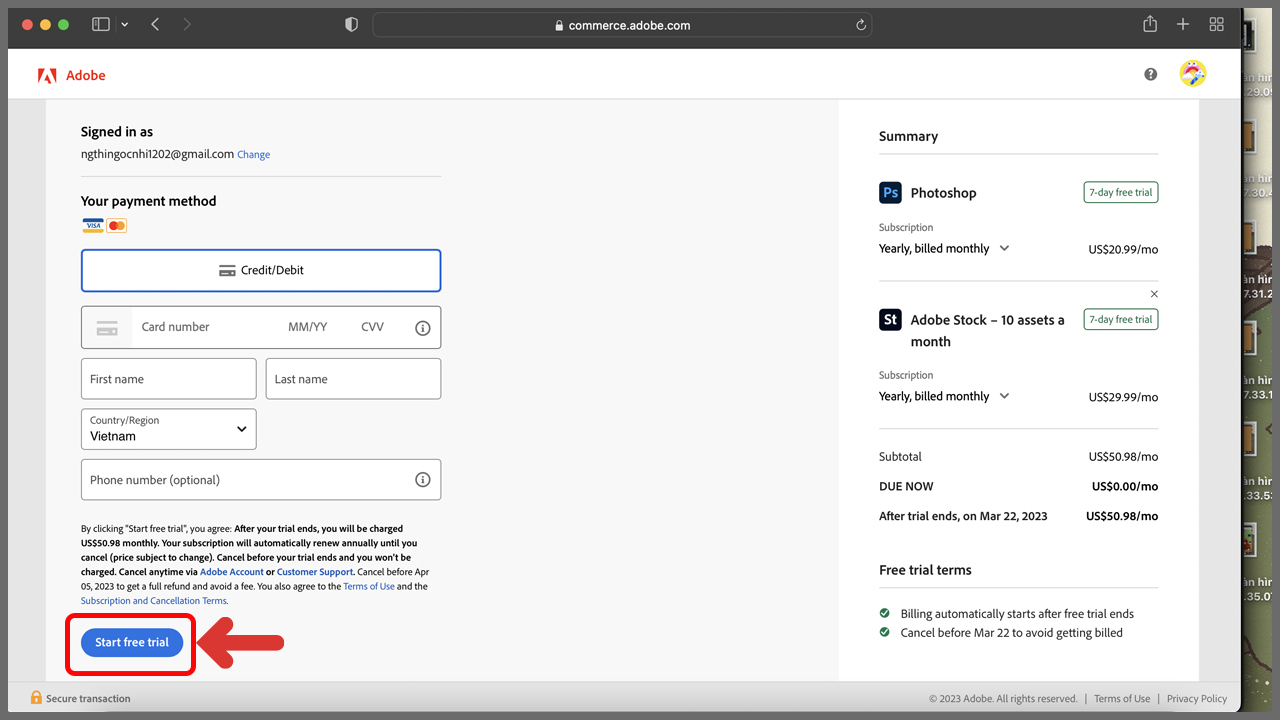This screenshot has width=1280, height=720.
Task: Open the Adobe Account link
Action: tap(232, 572)
